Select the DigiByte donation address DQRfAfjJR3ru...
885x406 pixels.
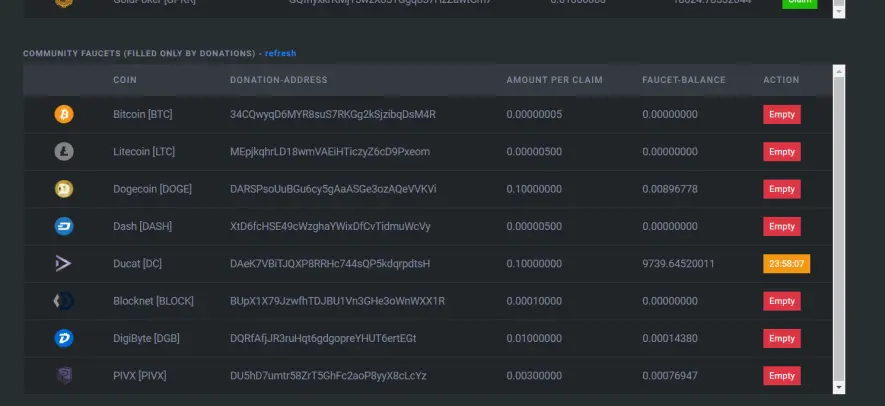click(x=323, y=338)
